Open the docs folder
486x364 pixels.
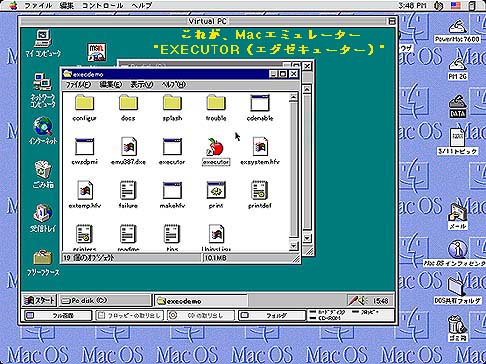(128, 102)
